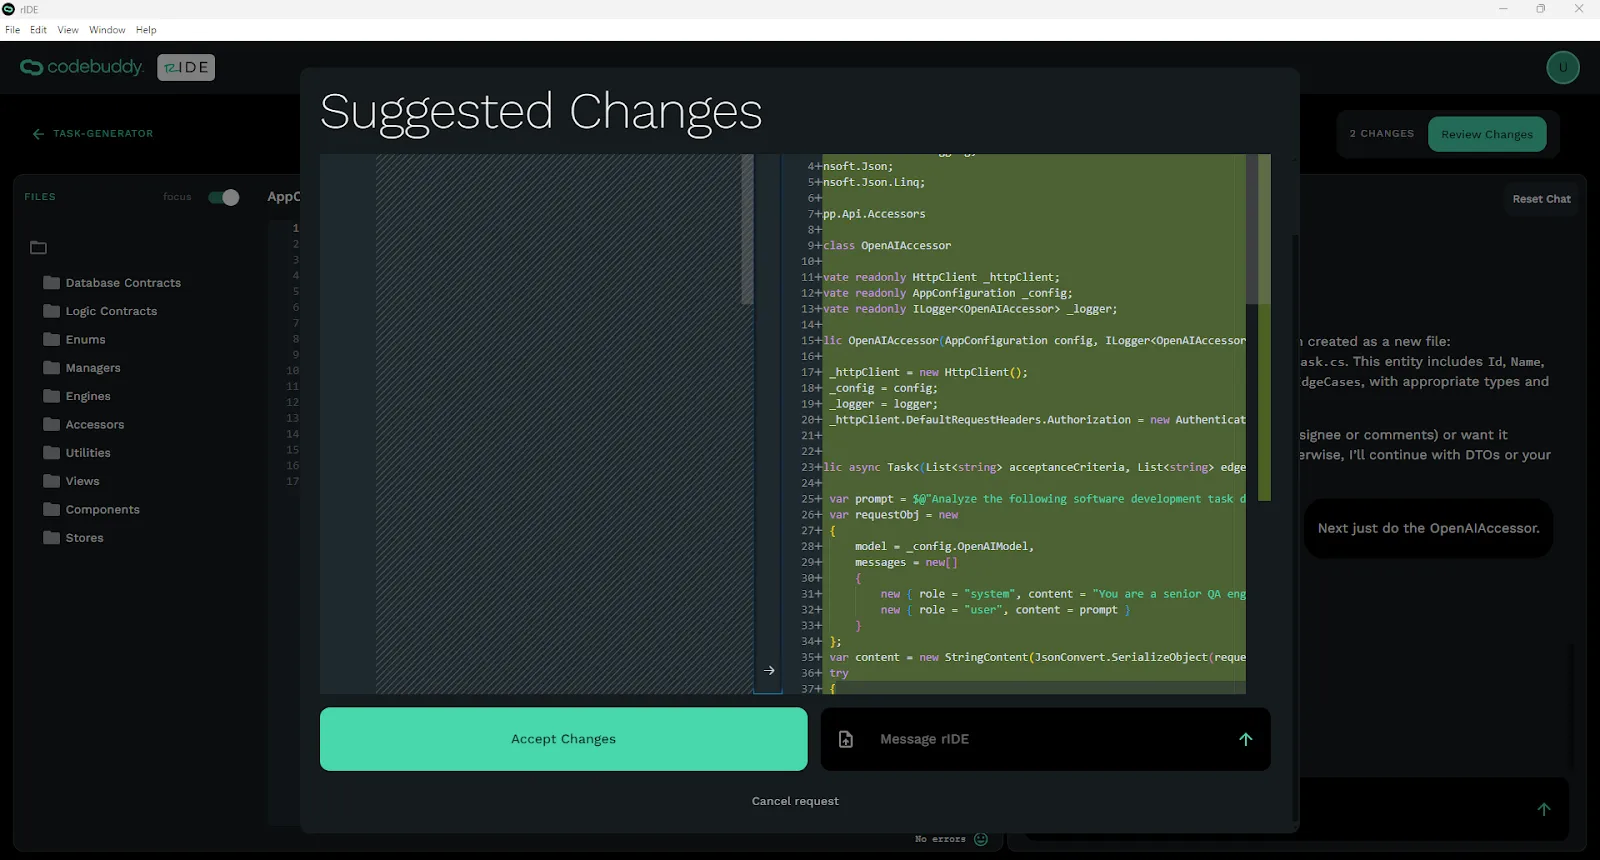Viewport: 1600px width, 860px height.
Task: Open the Edit menu
Action: pos(38,30)
